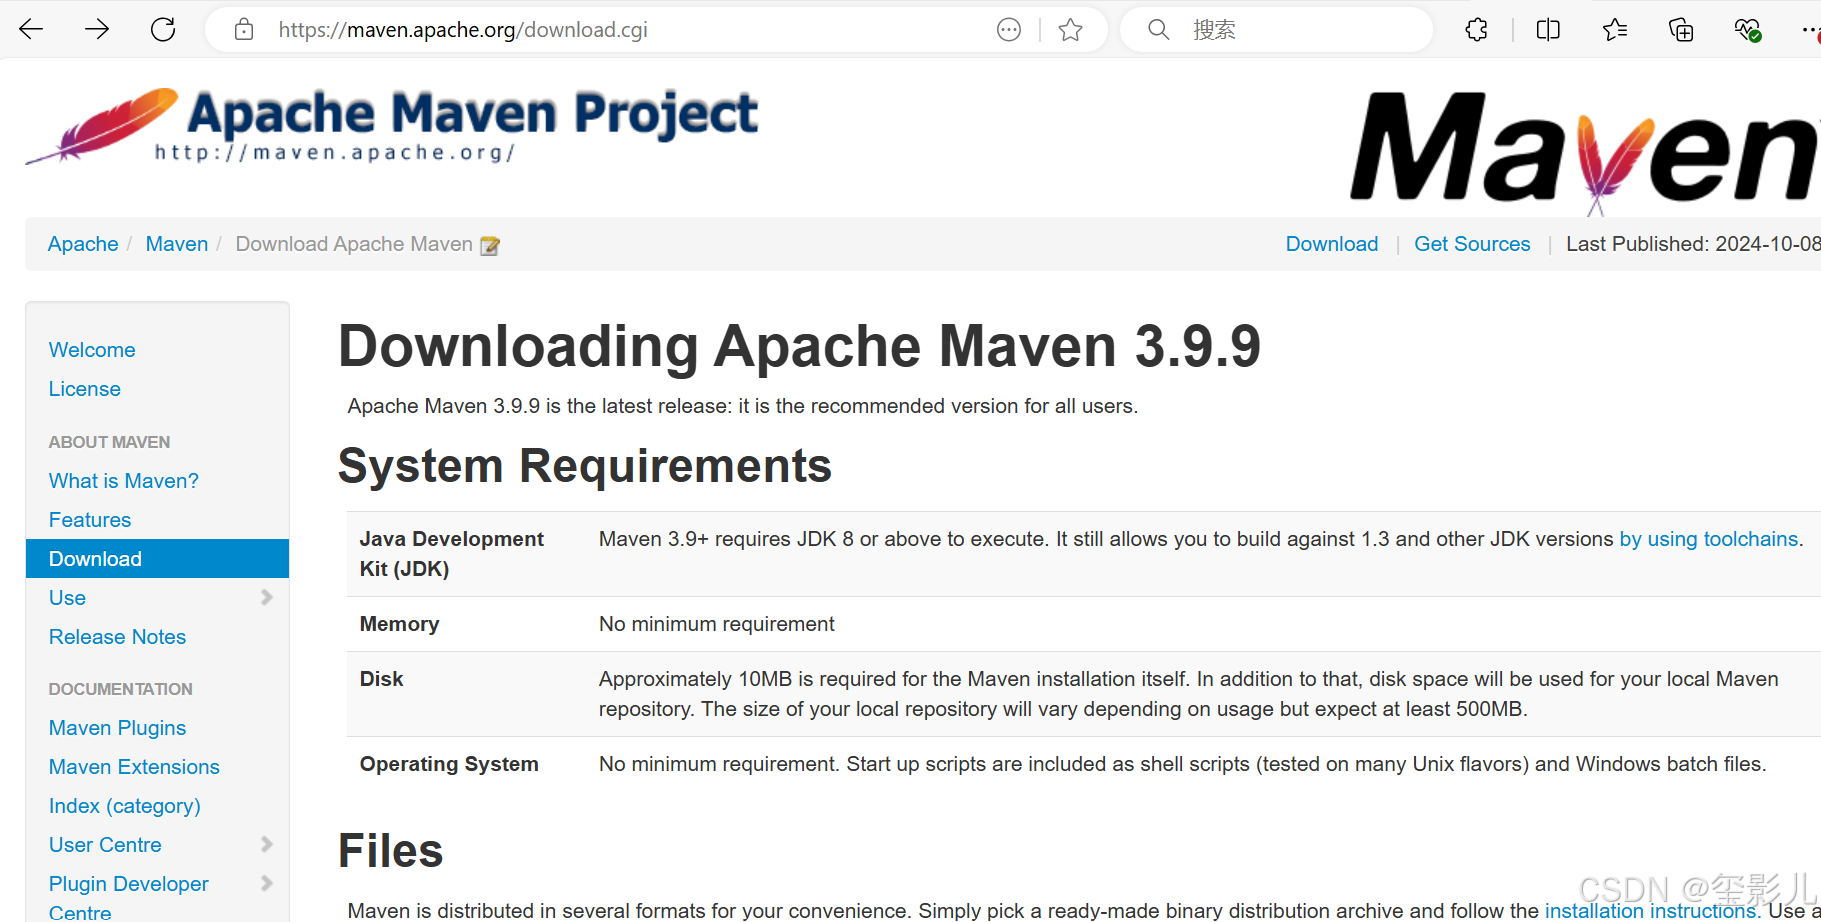The height and width of the screenshot is (922, 1821).
Task: Open the Browser essentials heart icon
Action: (1748, 30)
